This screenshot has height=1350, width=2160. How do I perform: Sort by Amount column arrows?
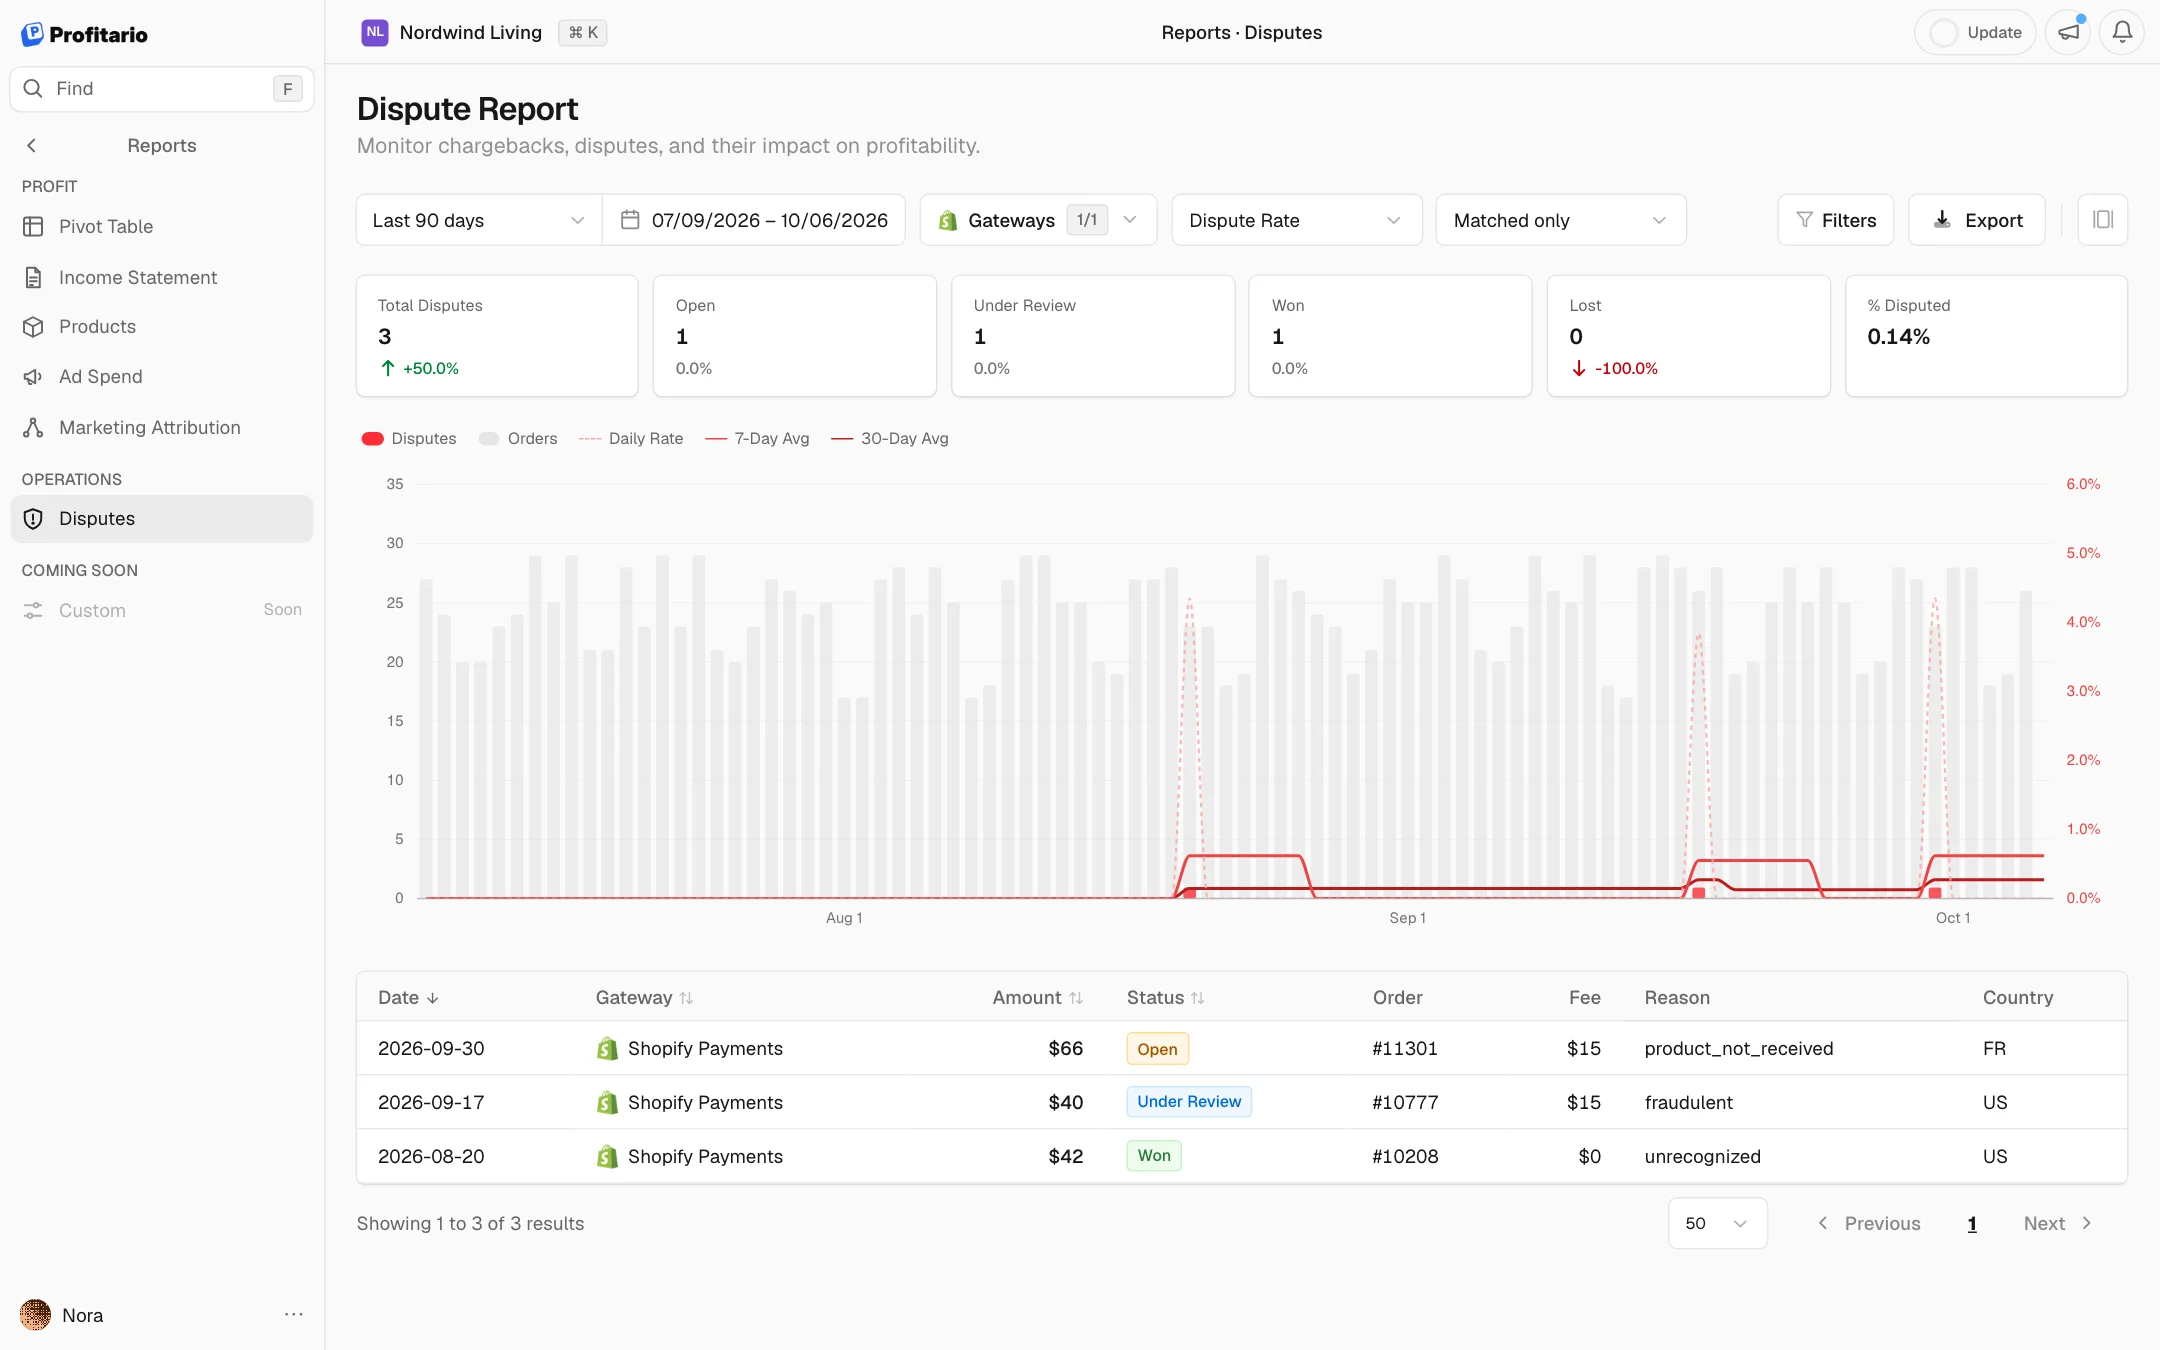click(x=1076, y=998)
